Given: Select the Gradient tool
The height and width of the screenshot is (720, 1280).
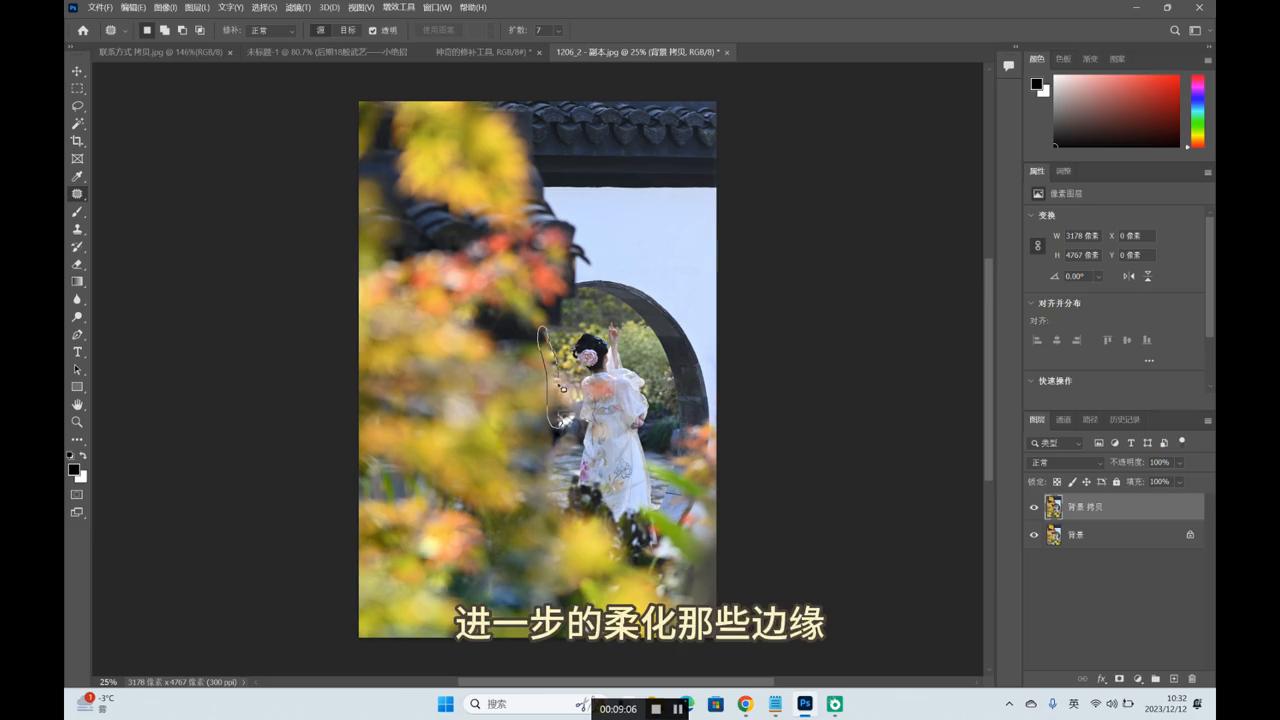Looking at the screenshot, I should click(77, 281).
